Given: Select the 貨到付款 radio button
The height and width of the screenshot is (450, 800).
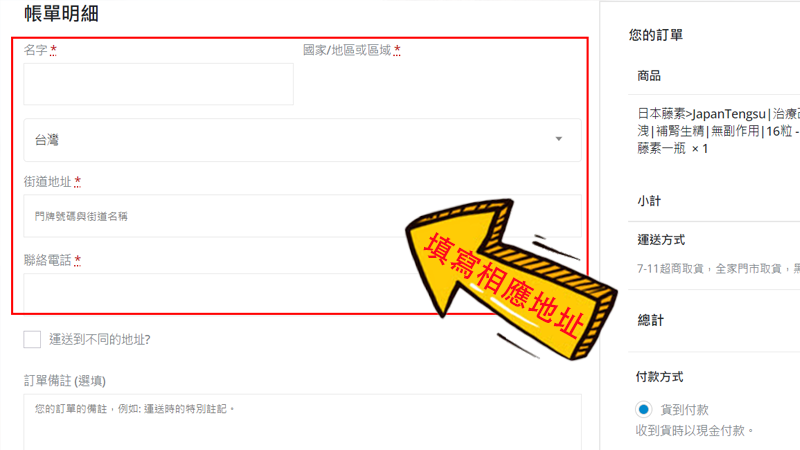Looking at the screenshot, I should (643, 409).
